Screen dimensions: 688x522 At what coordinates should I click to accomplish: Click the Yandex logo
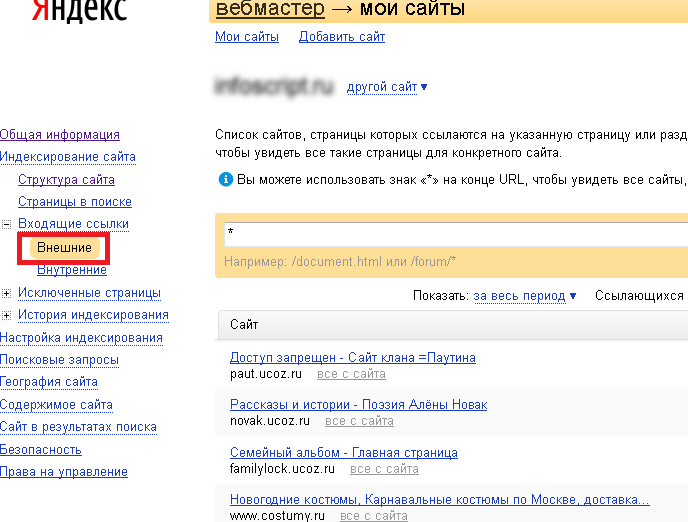pos(79,10)
